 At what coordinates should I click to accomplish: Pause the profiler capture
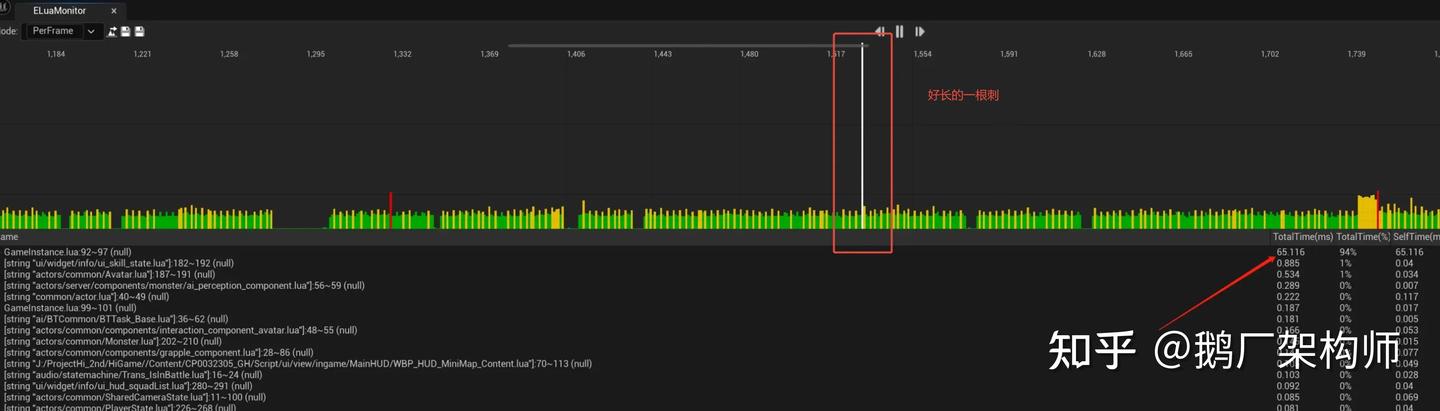899,31
